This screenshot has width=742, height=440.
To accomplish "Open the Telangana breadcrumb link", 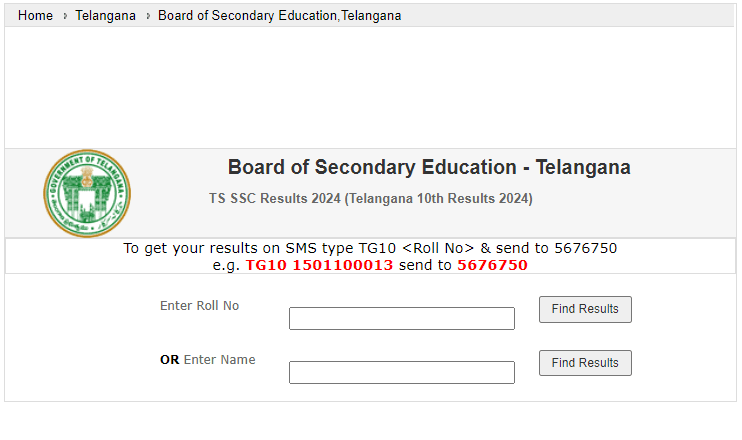I will click(x=105, y=16).
